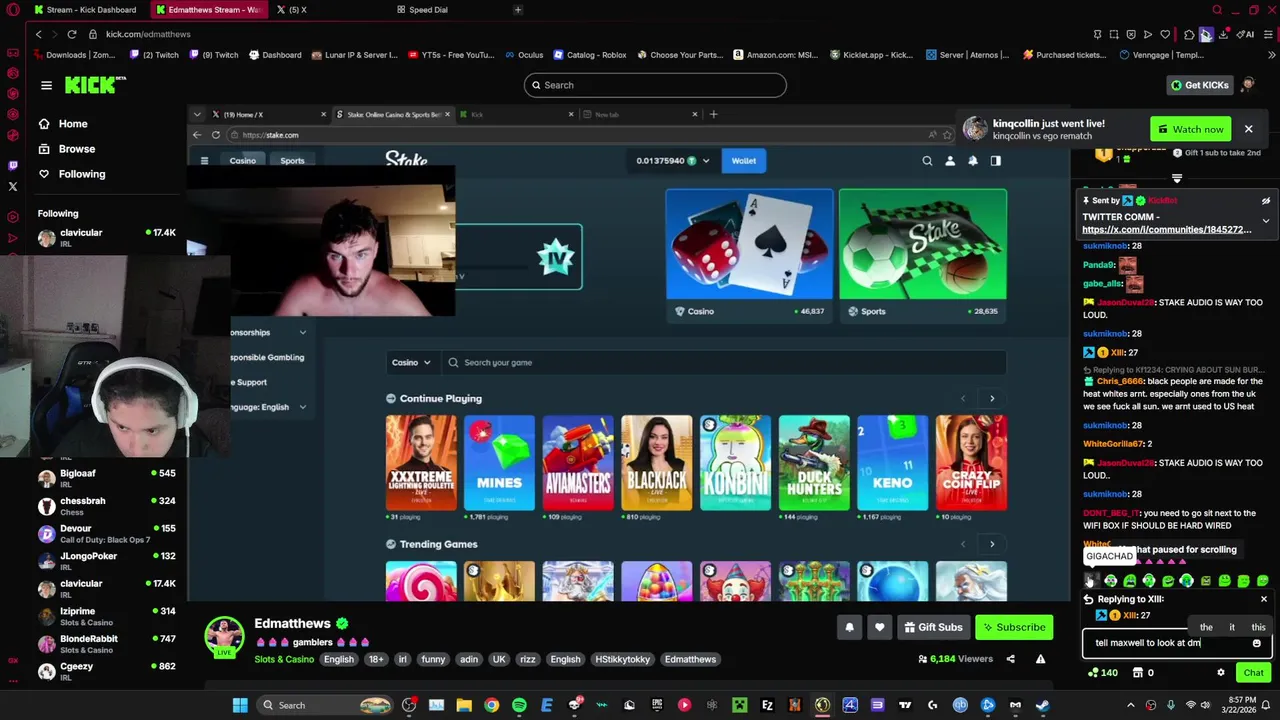Open the Windows Start menu
The image size is (1280, 720).
click(x=240, y=705)
